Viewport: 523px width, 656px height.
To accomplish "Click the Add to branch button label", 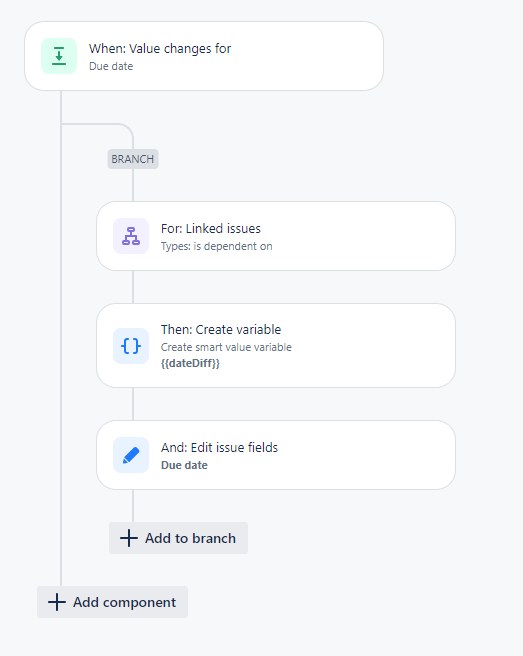I will (x=190, y=538).
